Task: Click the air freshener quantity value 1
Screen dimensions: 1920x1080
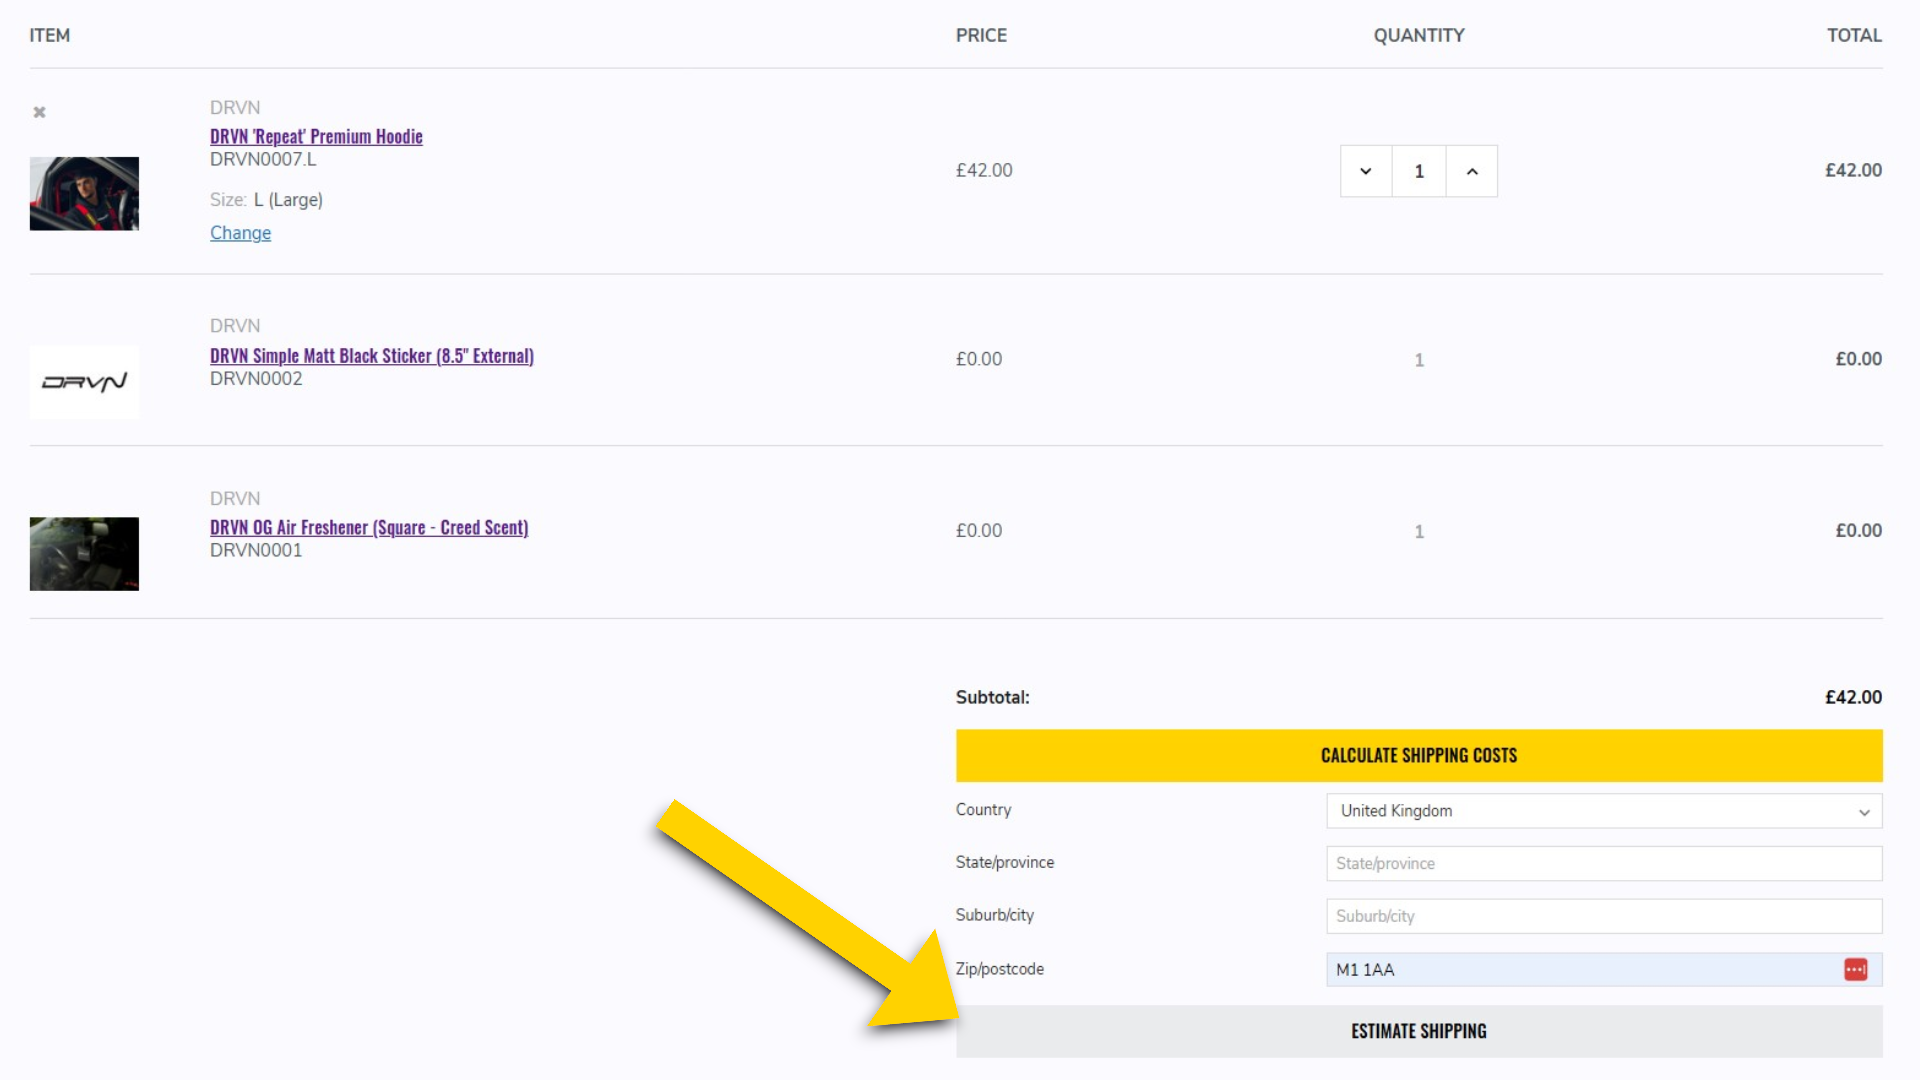Action: point(1419,532)
